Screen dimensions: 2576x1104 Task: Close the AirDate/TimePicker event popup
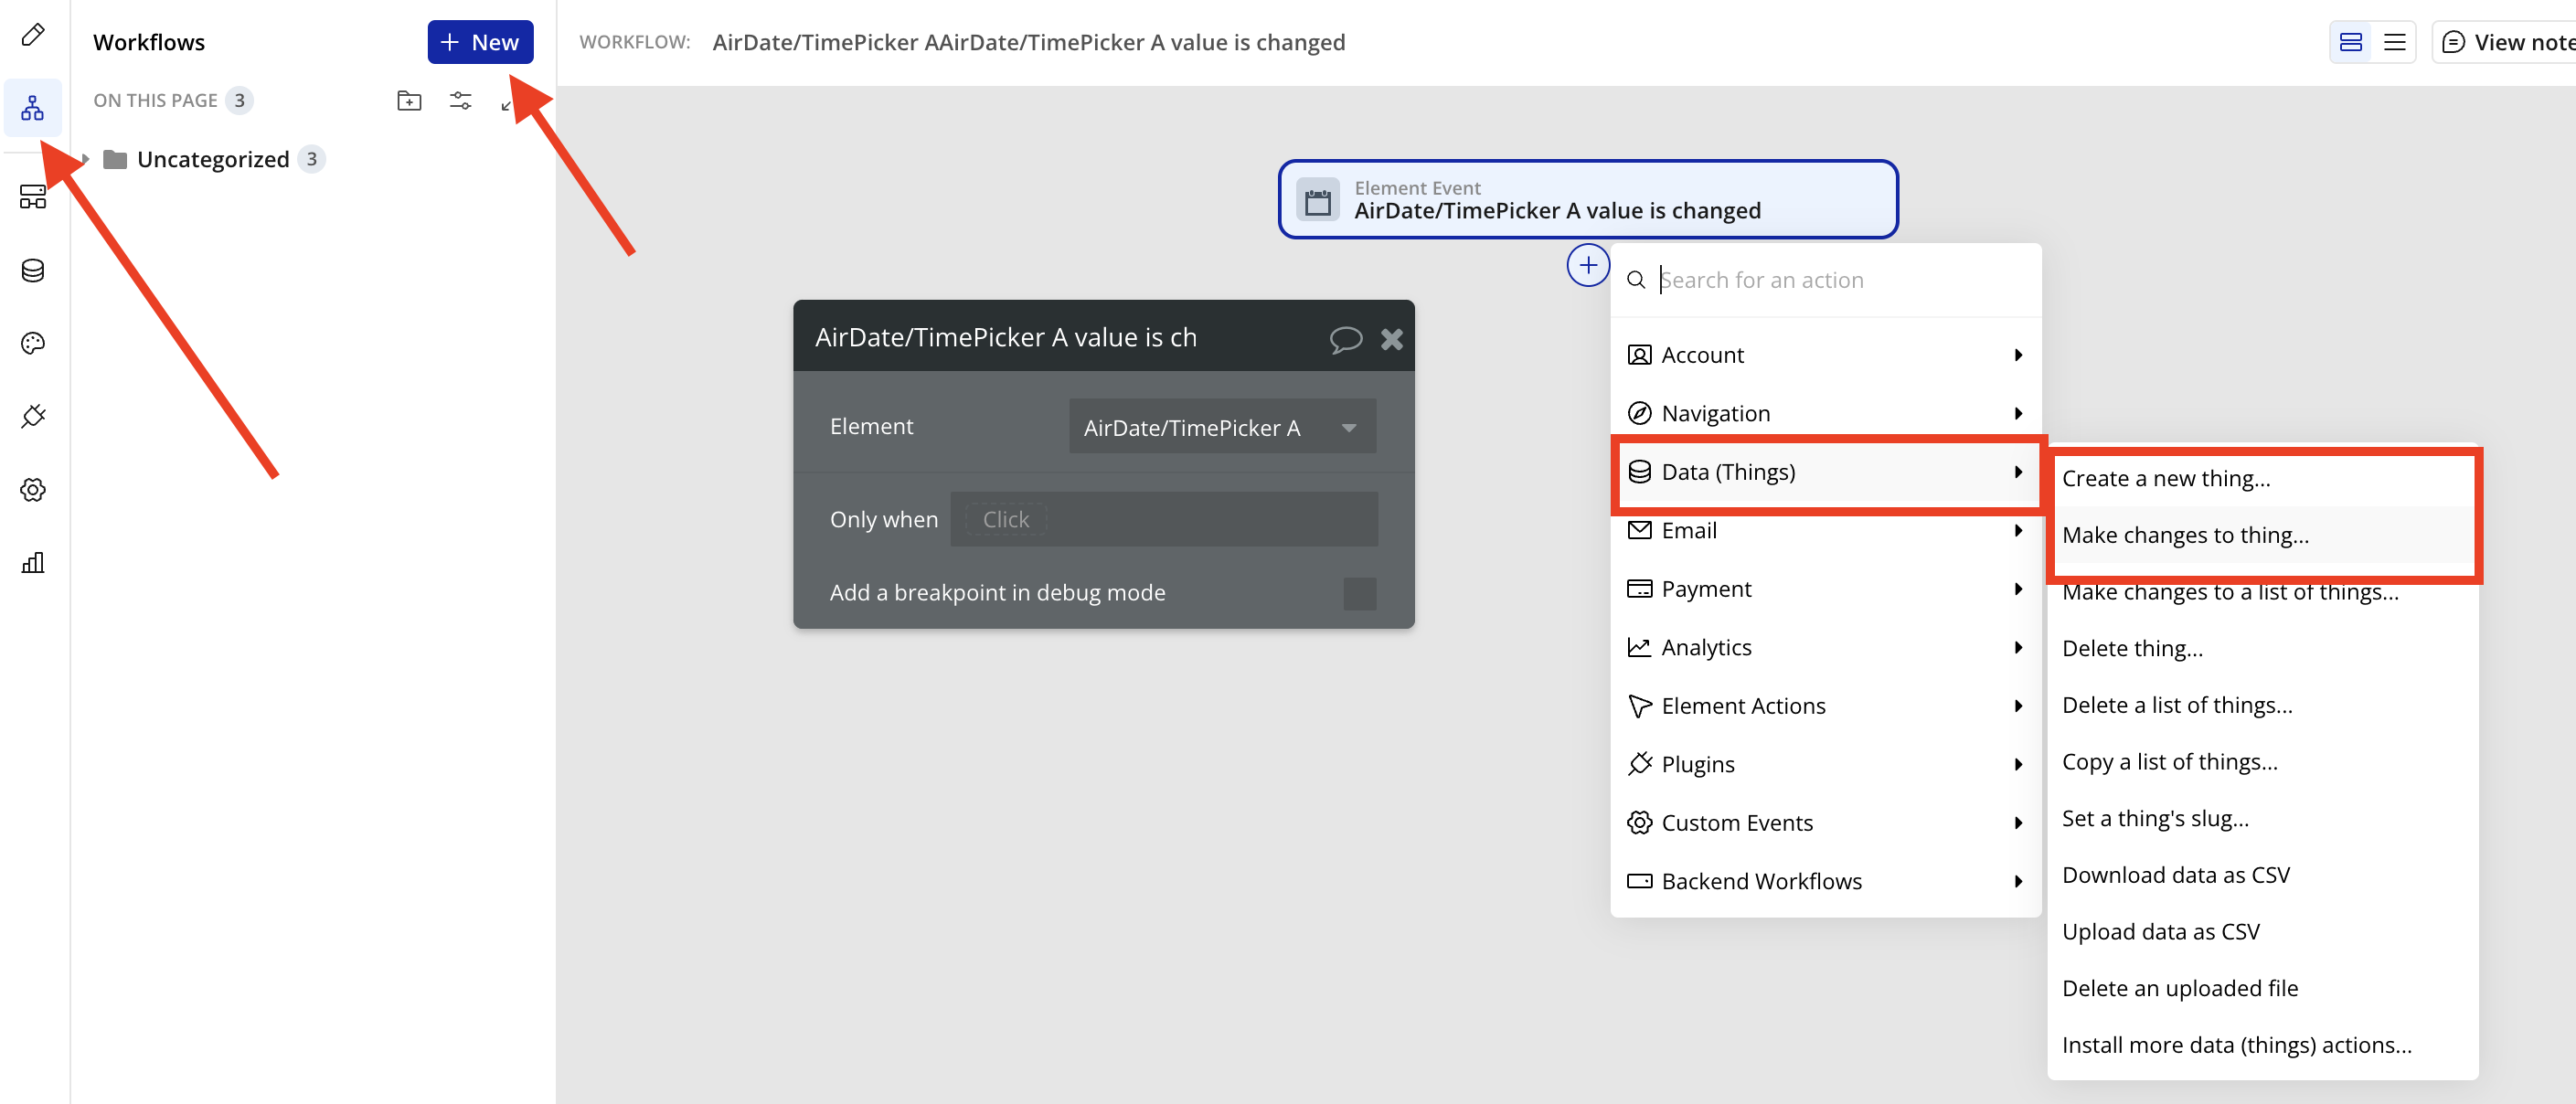pyautogui.click(x=1392, y=339)
